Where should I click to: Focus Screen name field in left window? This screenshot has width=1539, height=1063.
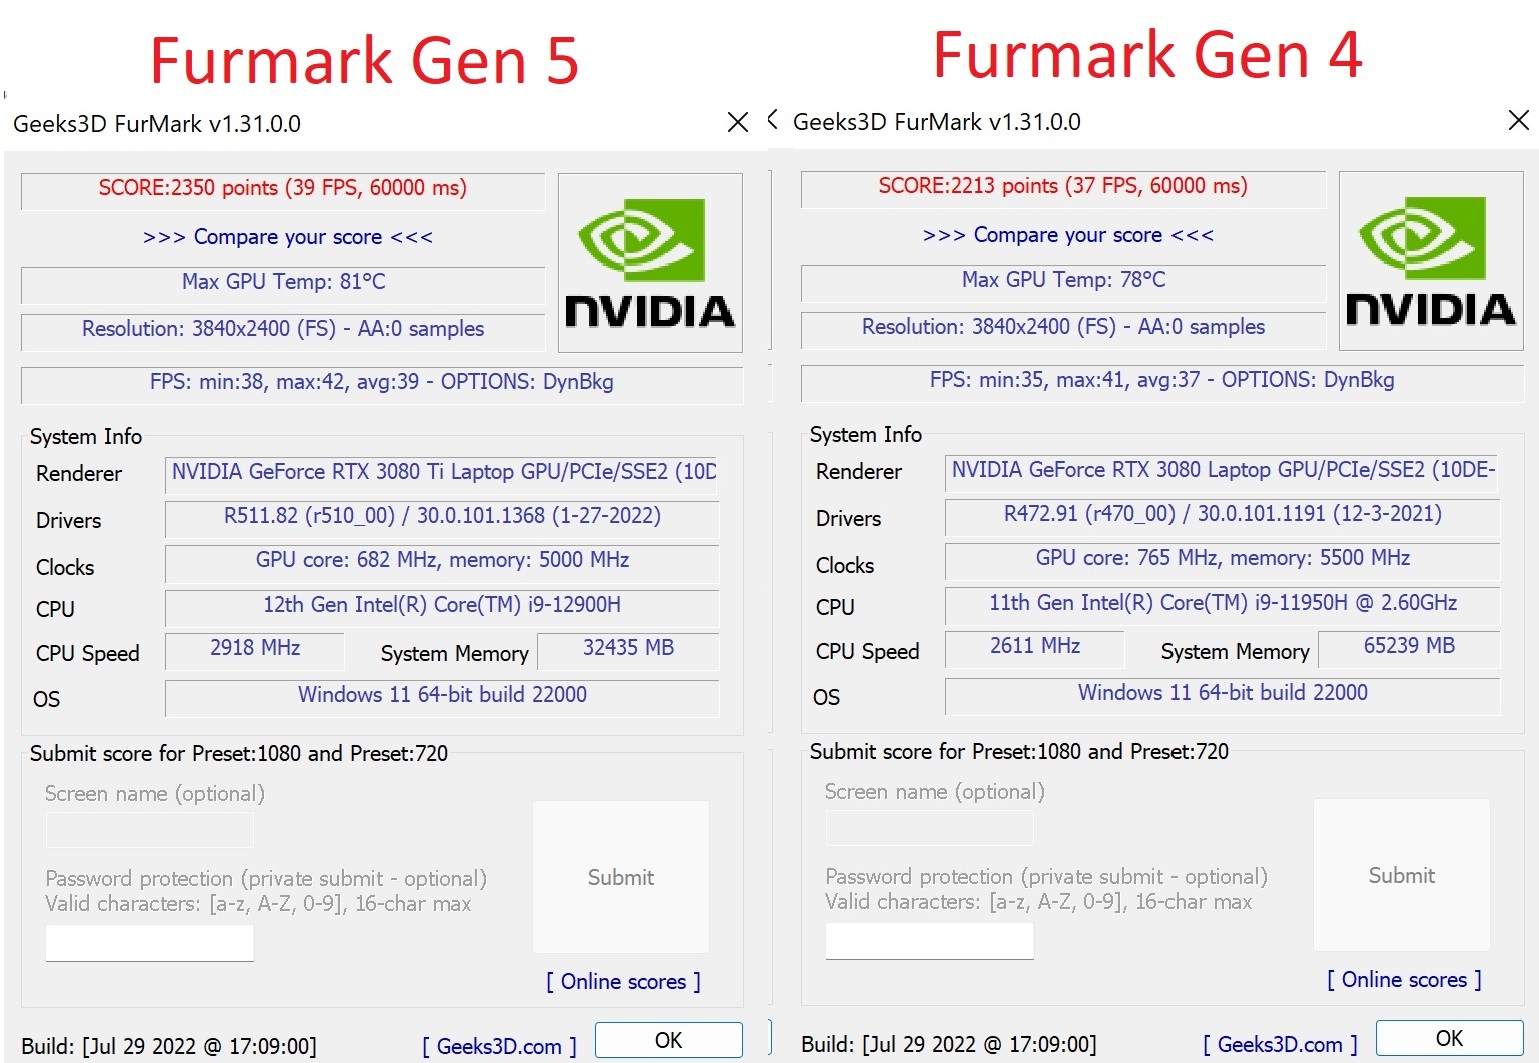point(150,830)
